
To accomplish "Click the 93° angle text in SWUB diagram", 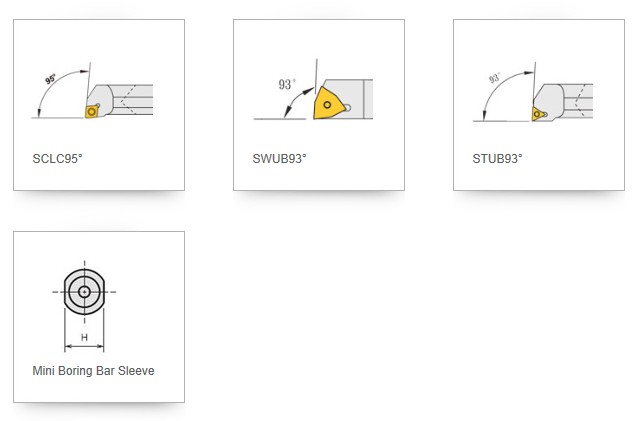I will (x=286, y=85).
